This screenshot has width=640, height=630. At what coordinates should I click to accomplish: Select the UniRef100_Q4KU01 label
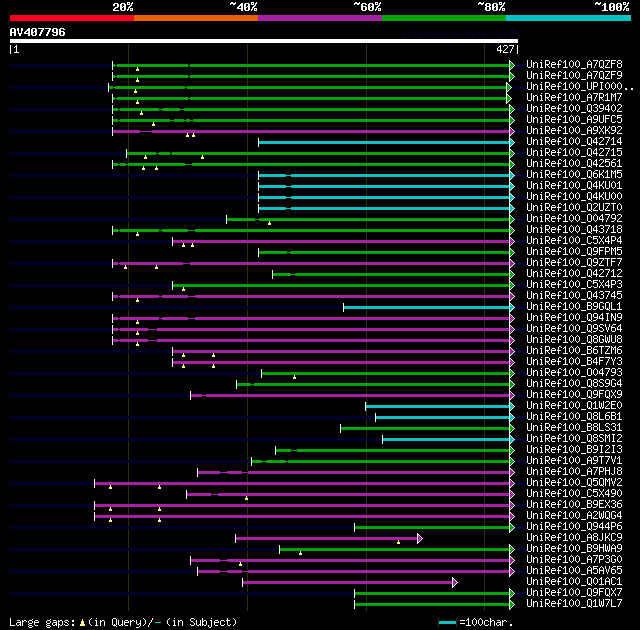574,186
